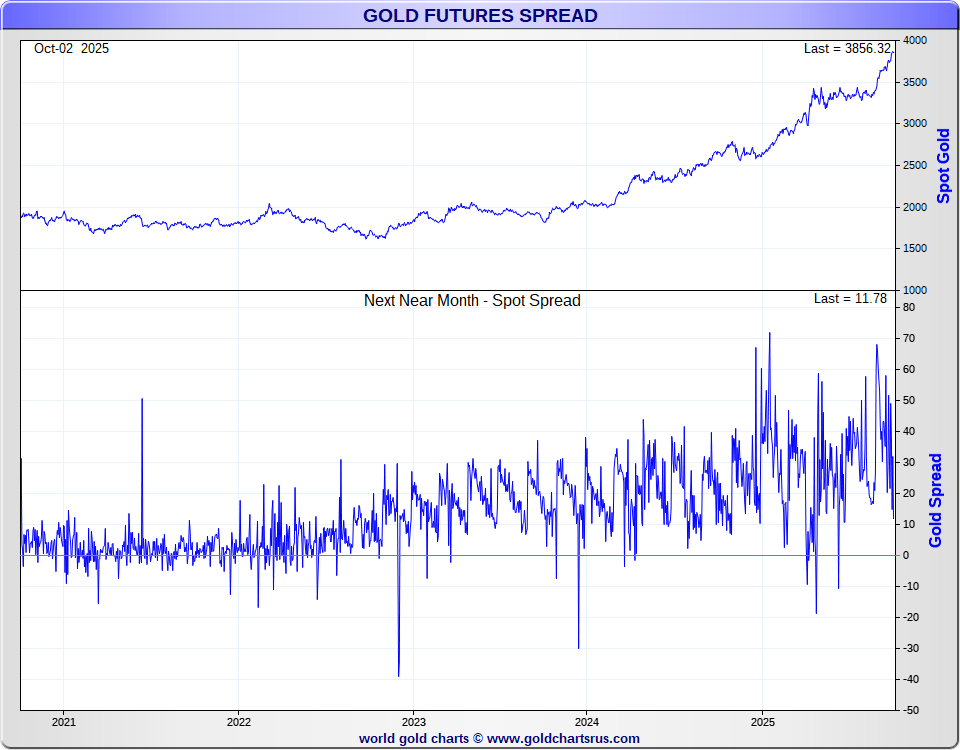Click the 30 tick on Gold Spread axis
This screenshot has height=750, width=960.
pyautogui.click(x=909, y=462)
